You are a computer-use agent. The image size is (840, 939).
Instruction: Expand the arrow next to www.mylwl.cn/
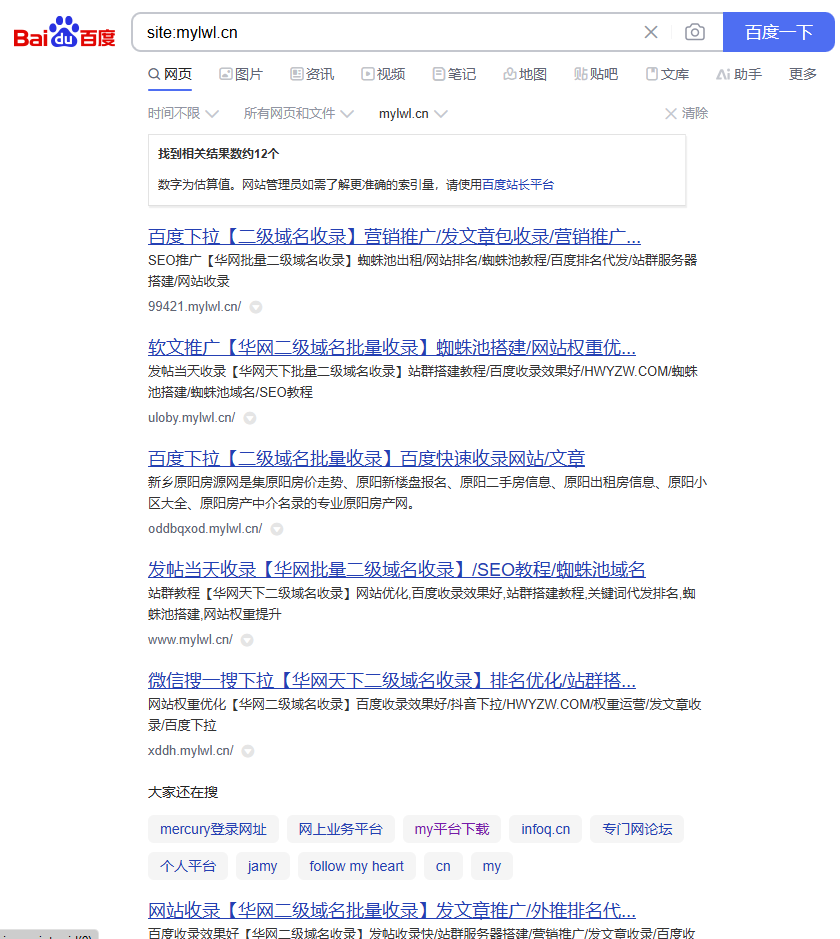tap(247, 640)
